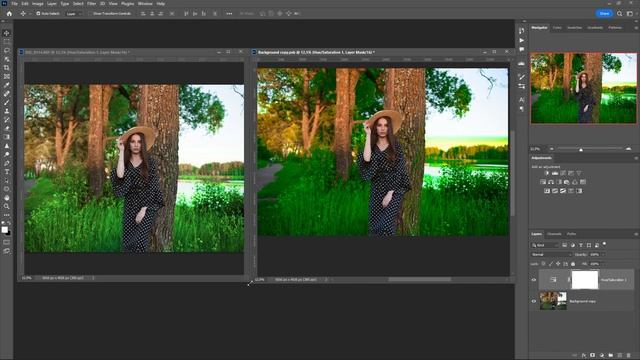Open more align options ellipsis
The image size is (640, 360).
pyautogui.click(x=229, y=13)
